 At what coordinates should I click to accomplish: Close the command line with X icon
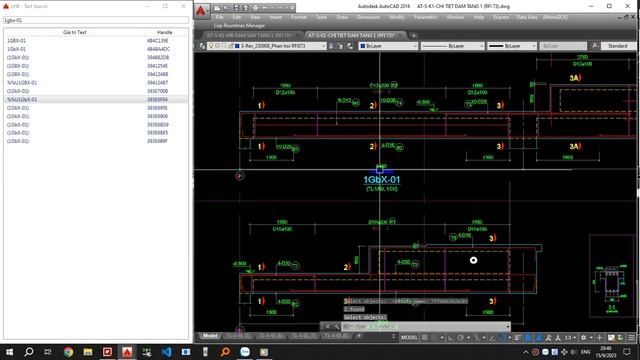tap(327, 326)
